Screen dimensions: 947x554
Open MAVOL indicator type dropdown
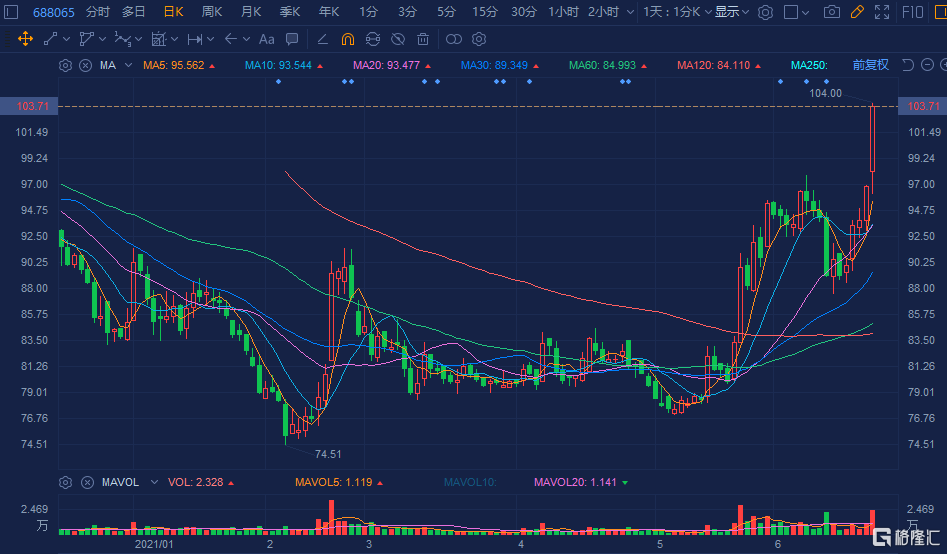click(x=154, y=482)
